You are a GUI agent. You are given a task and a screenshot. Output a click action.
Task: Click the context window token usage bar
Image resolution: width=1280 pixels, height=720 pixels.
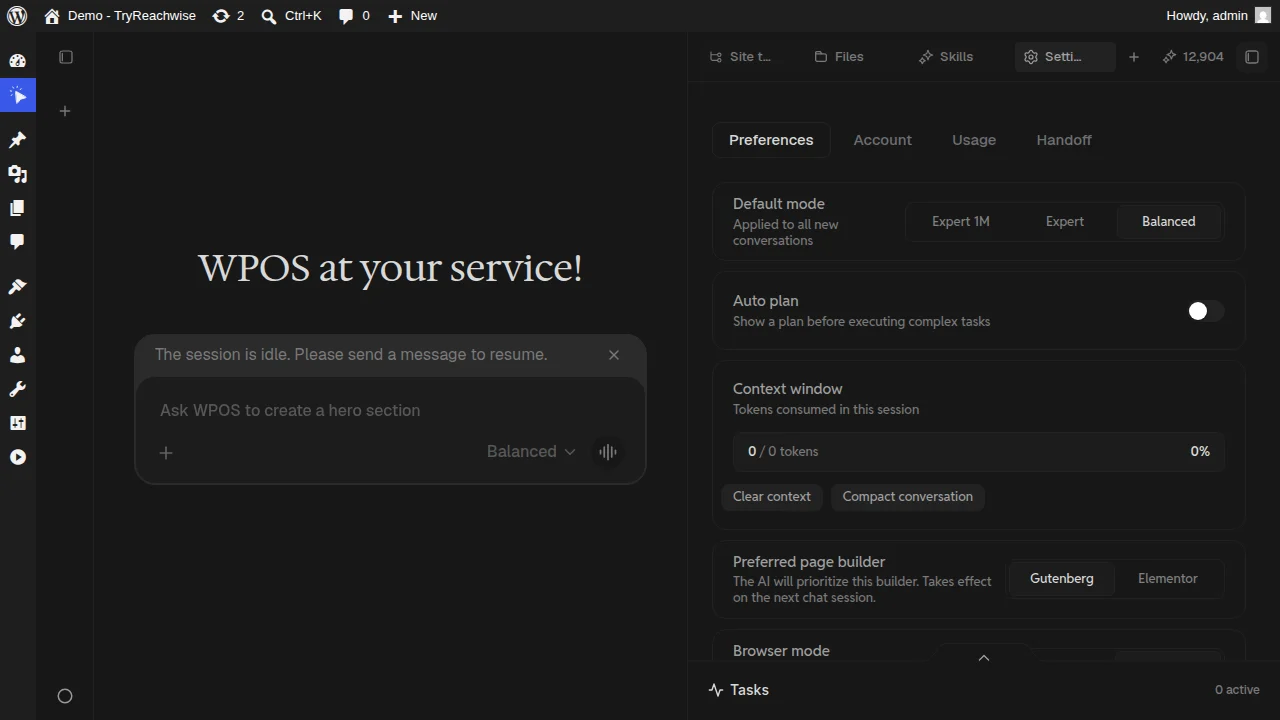(x=979, y=452)
